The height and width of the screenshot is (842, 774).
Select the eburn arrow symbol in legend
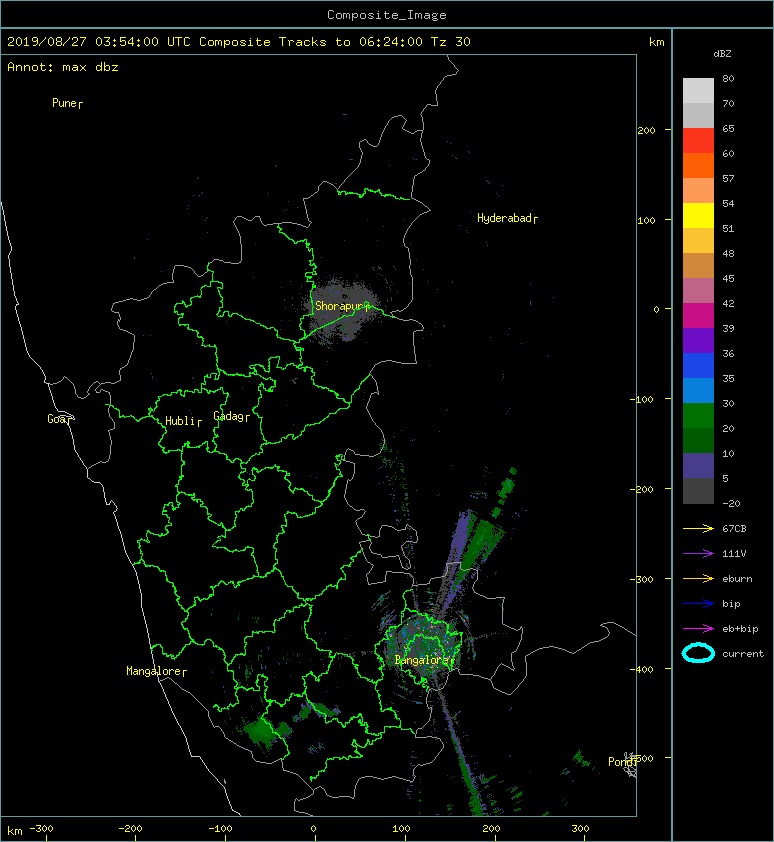click(698, 579)
